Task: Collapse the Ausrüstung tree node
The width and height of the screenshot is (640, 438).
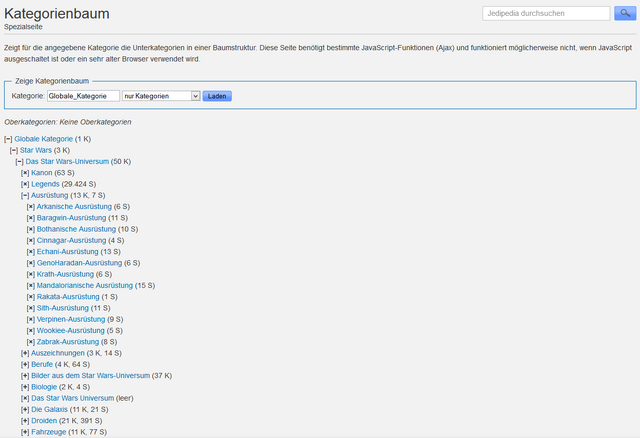Action: click(x=25, y=196)
